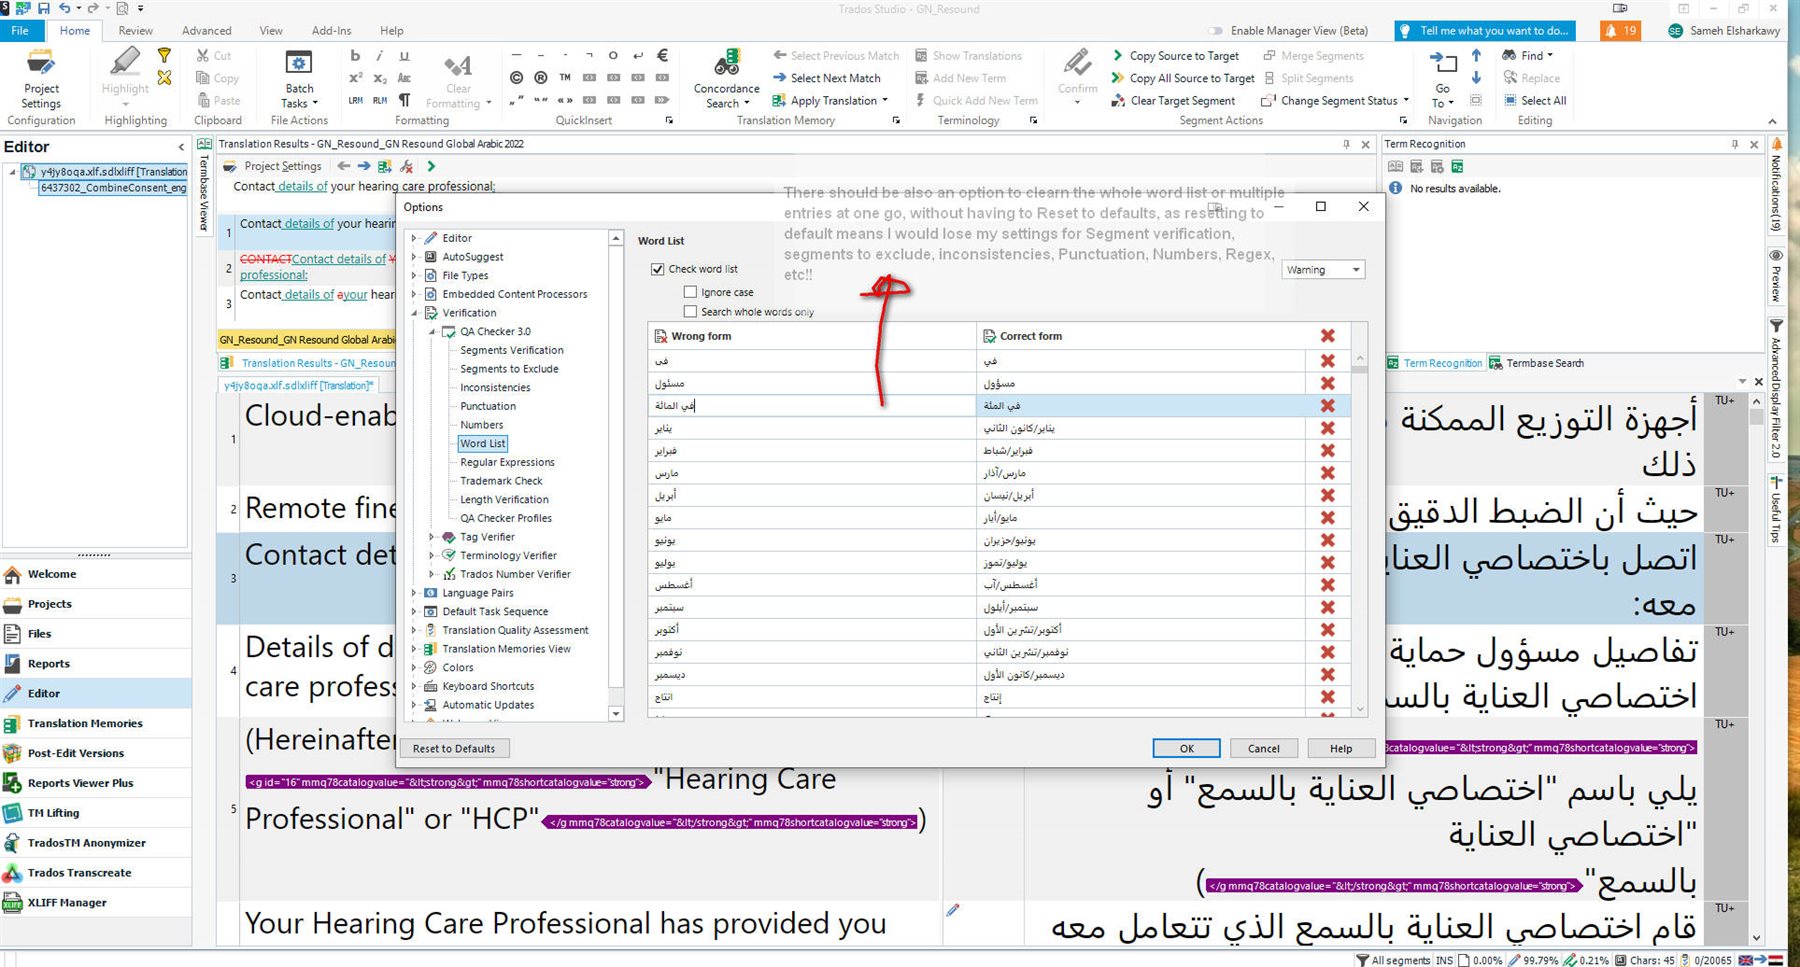This screenshot has height=967, width=1800.
Task: Toggle Enable Manager View (Beta) switch
Action: 1215,31
